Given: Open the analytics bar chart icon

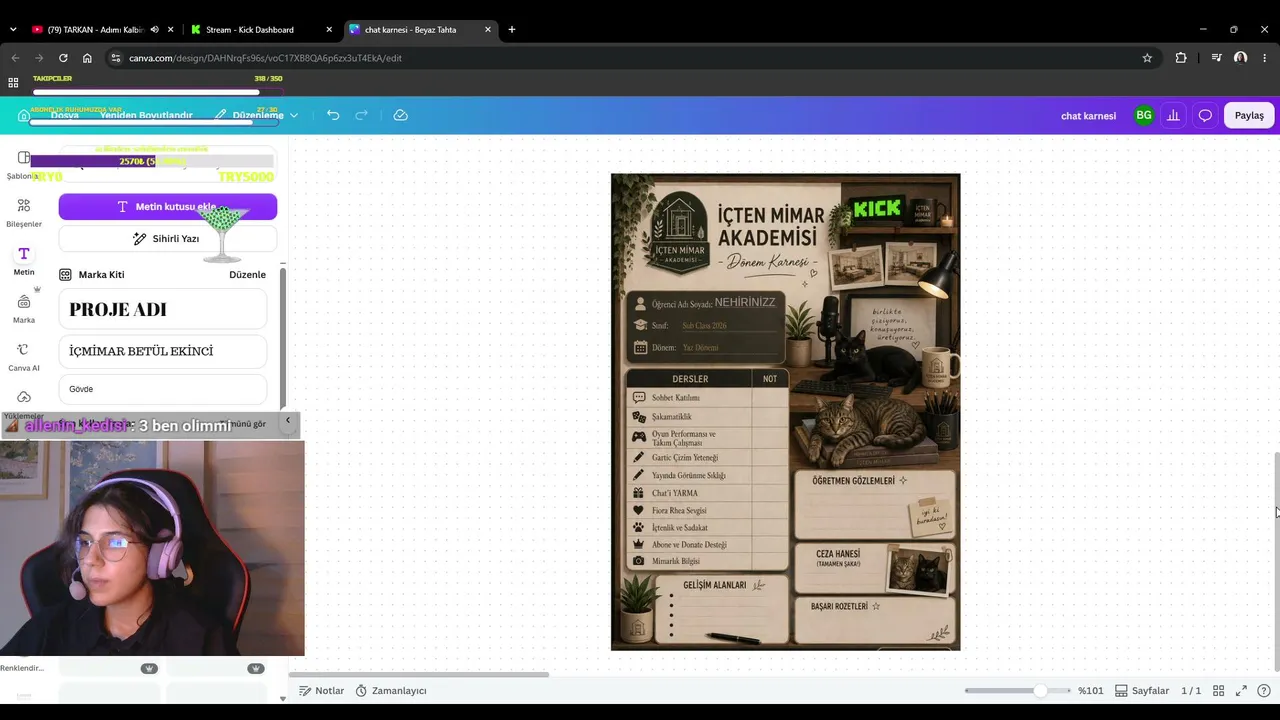Looking at the screenshot, I should (x=1173, y=115).
